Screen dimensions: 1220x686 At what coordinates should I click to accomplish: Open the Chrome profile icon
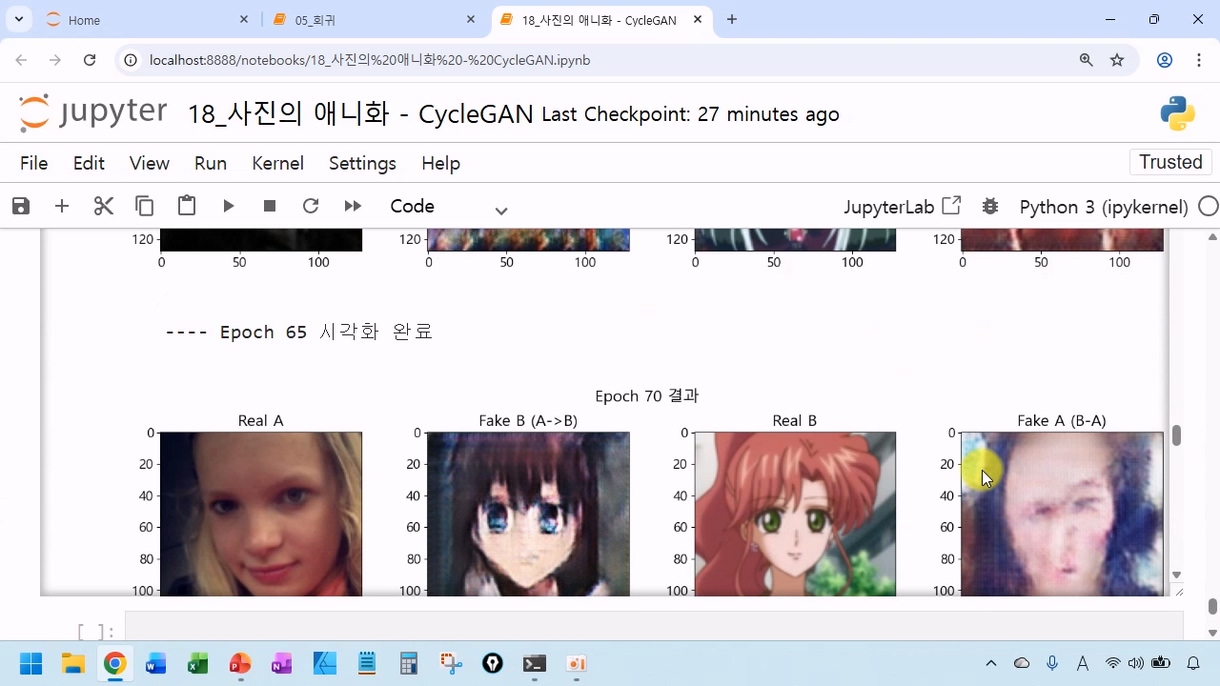click(x=1164, y=60)
